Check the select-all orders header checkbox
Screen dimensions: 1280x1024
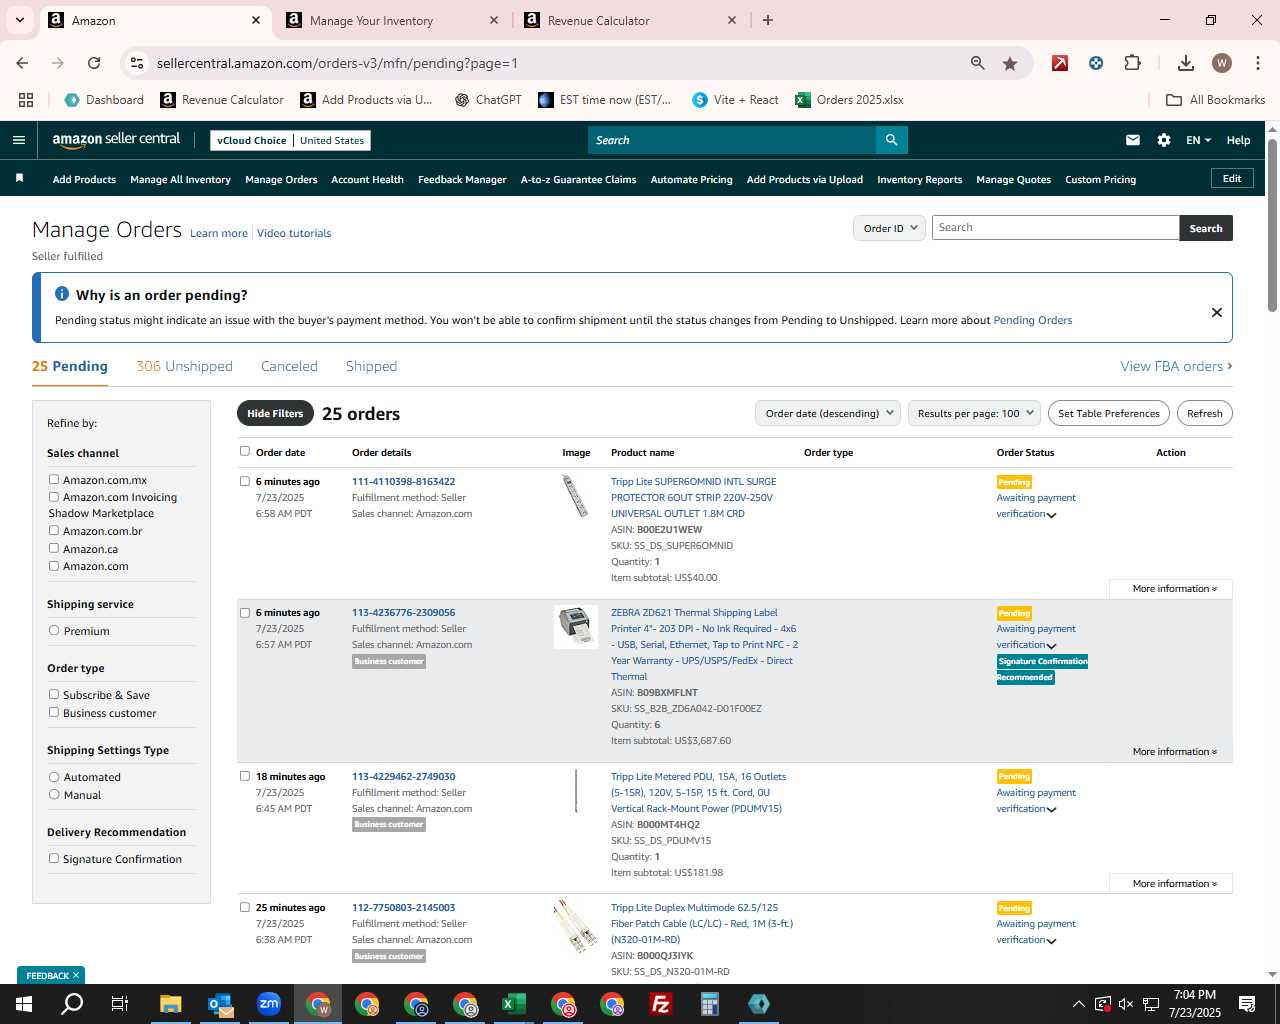245,451
